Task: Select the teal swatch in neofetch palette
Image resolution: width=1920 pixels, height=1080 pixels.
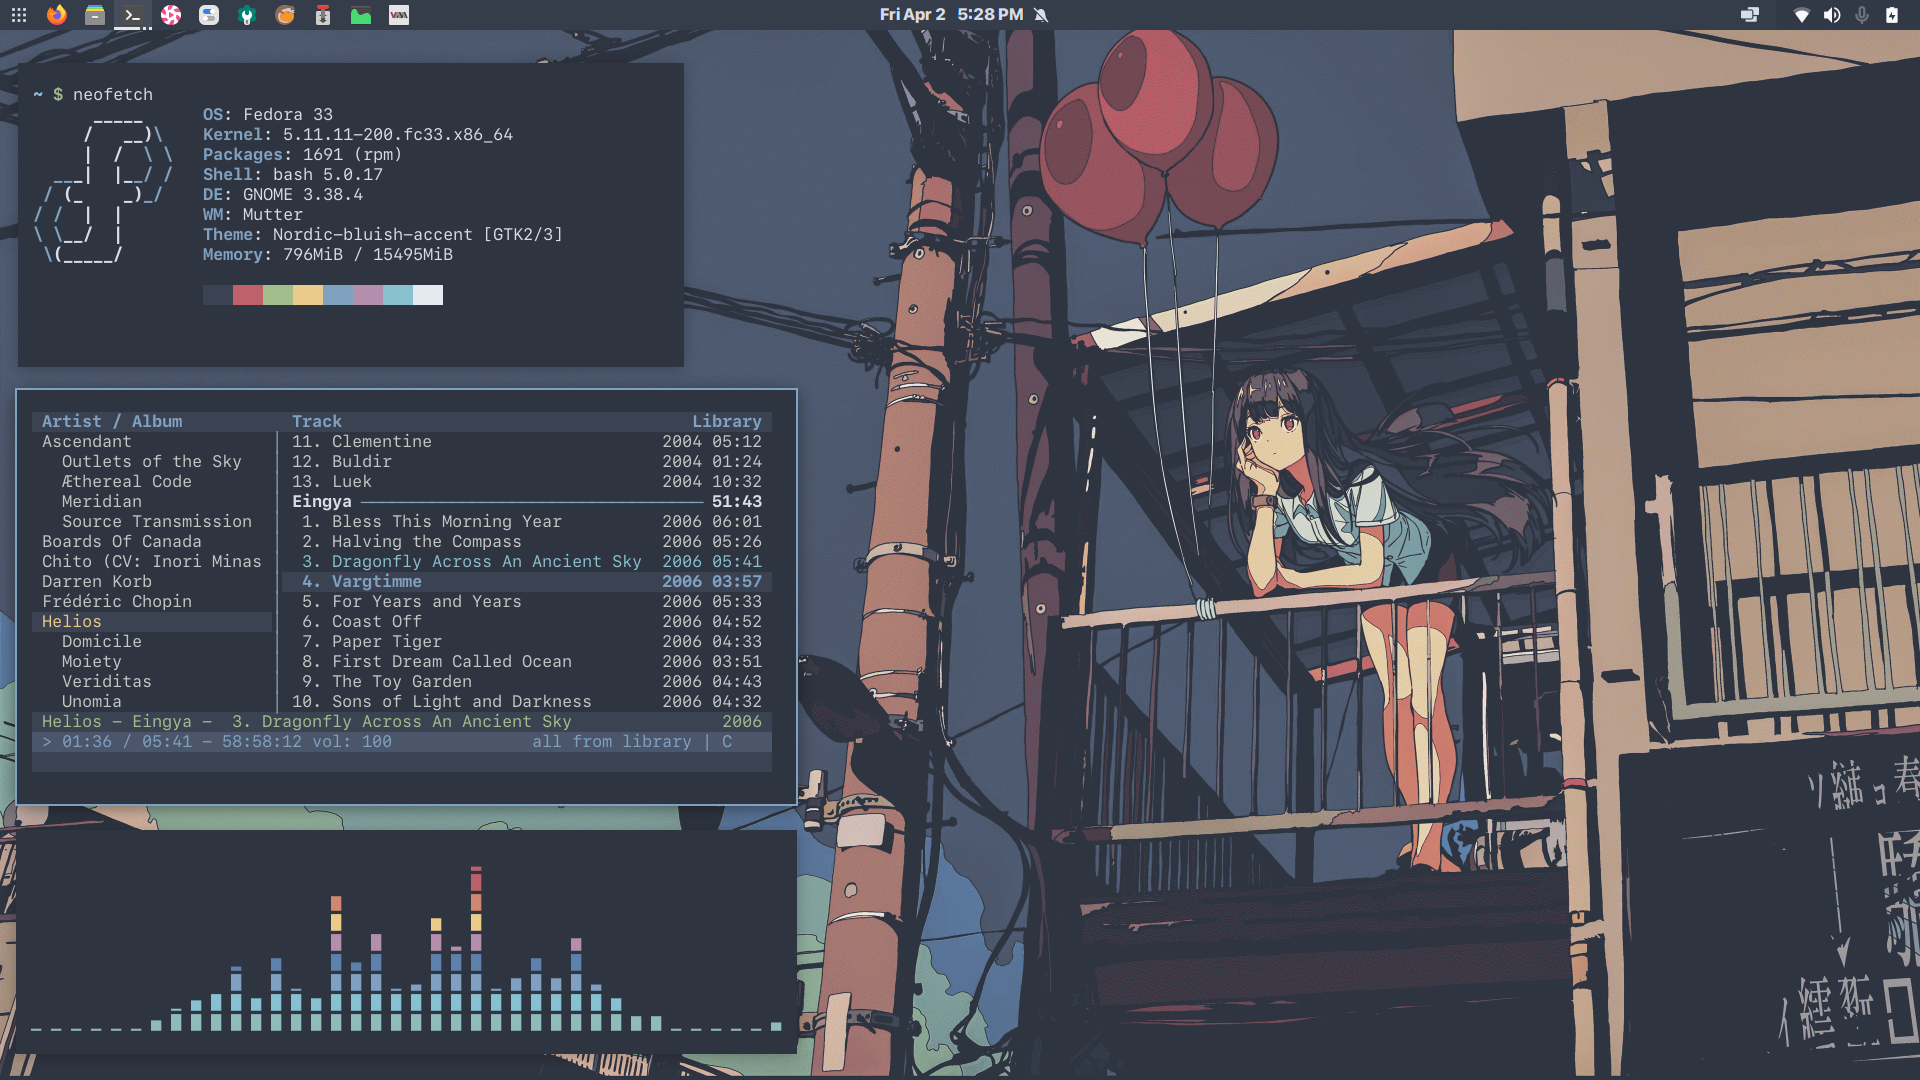Action: pyautogui.click(x=398, y=295)
